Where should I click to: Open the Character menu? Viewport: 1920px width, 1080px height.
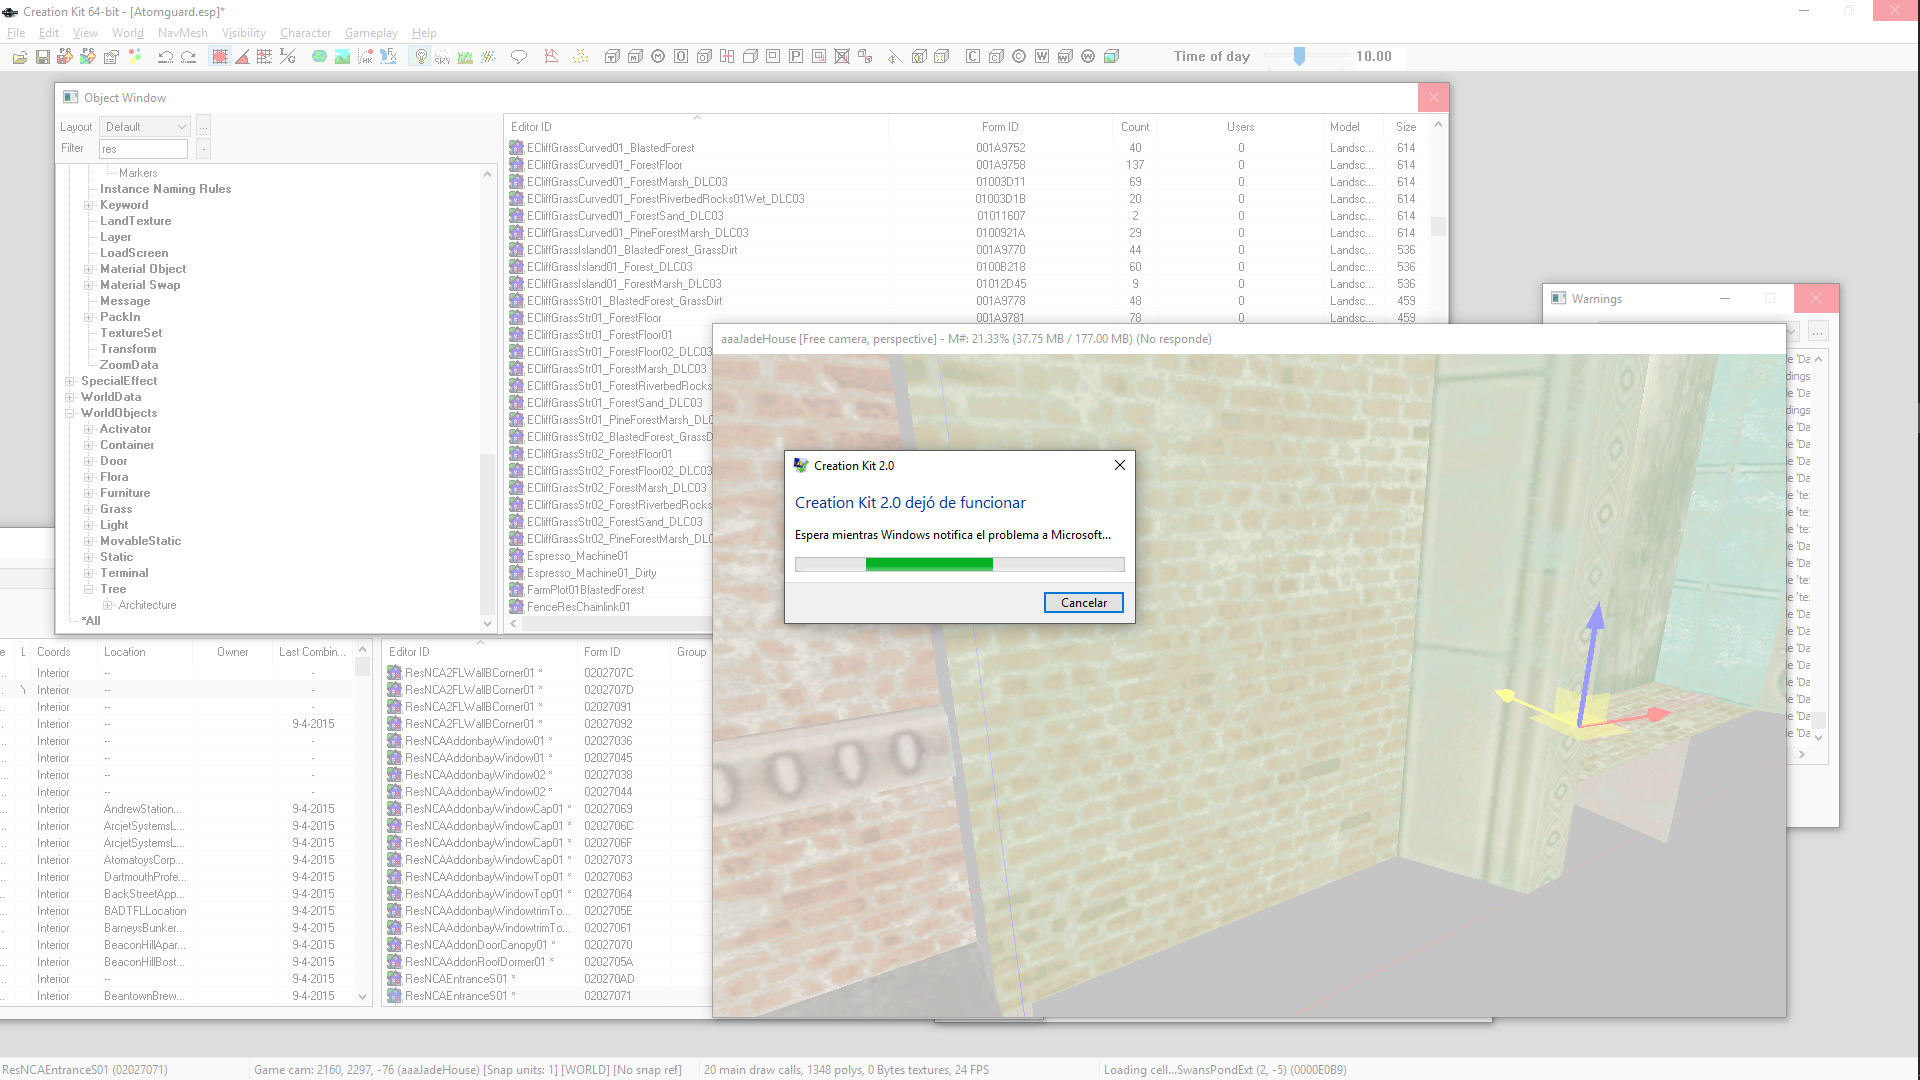coord(305,33)
